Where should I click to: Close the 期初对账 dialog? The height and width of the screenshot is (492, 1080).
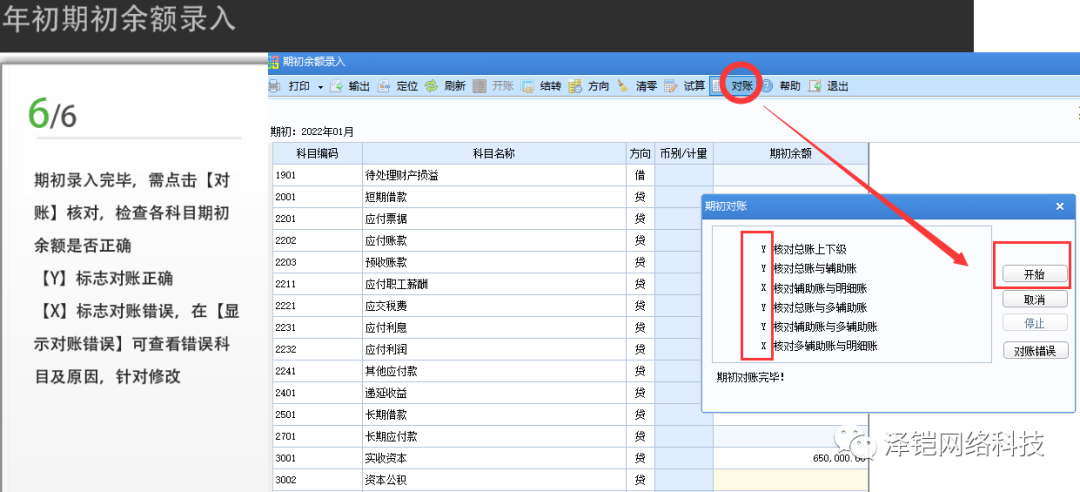(1059, 206)
